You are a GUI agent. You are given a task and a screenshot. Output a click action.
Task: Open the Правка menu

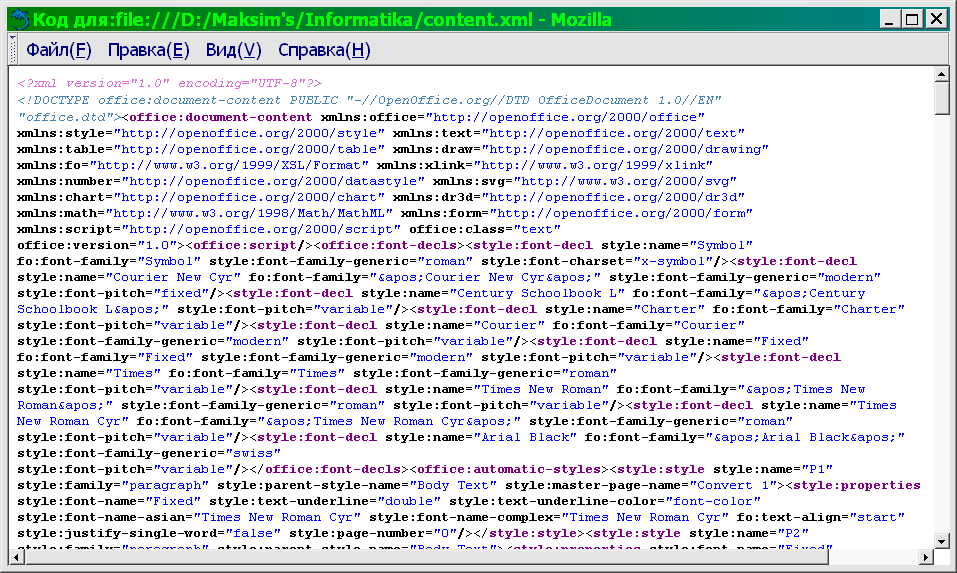(x=148, y=50)
